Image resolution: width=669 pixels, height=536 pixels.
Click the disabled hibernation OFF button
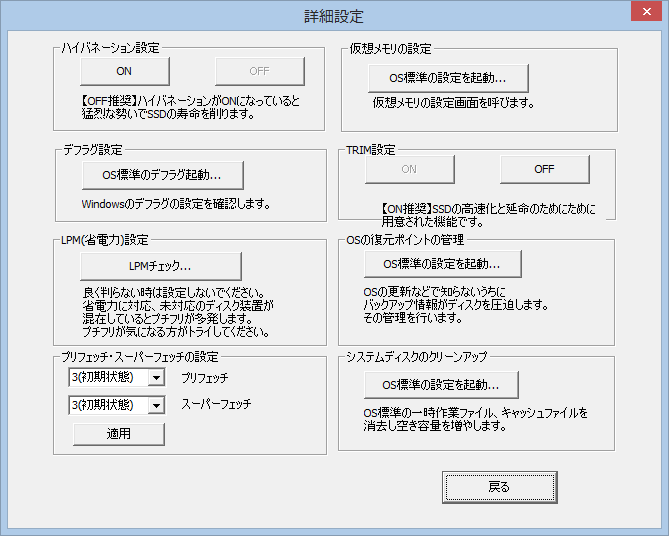259,71
